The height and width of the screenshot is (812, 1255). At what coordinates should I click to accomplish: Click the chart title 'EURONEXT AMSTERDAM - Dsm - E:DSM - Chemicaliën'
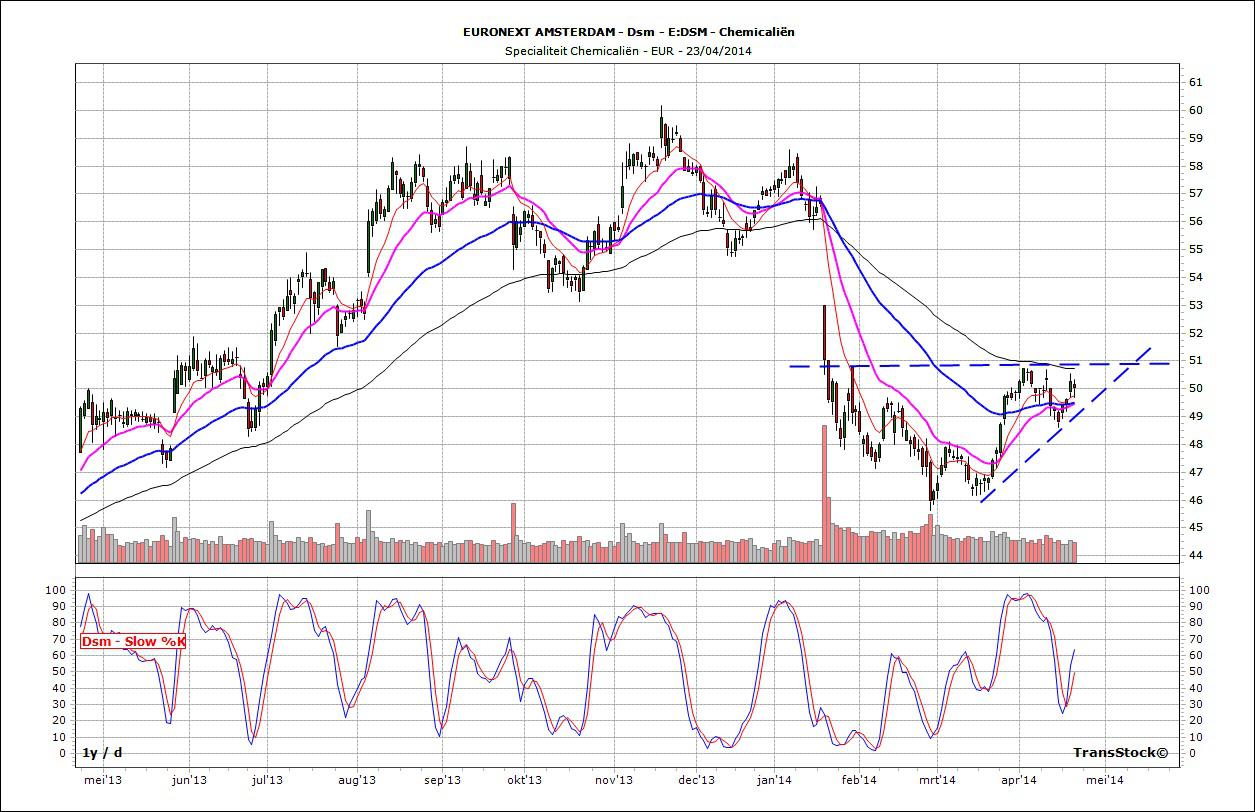(x=629, y=32)
